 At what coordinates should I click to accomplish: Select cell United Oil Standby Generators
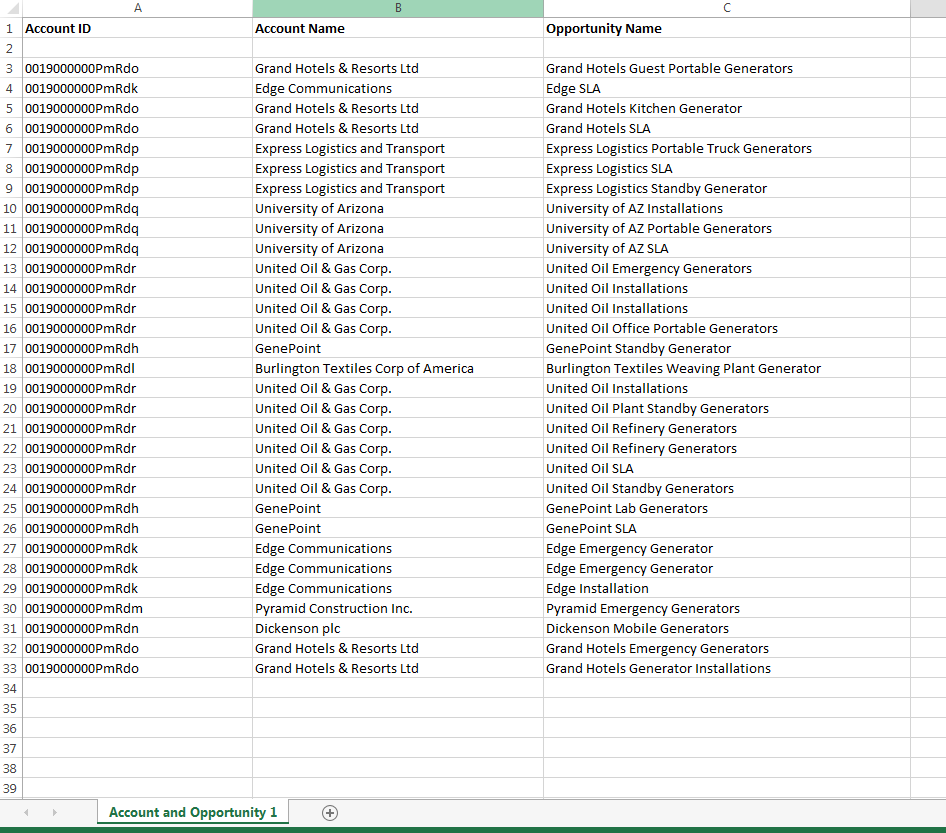pyautogui.click(x=727, y=489)
